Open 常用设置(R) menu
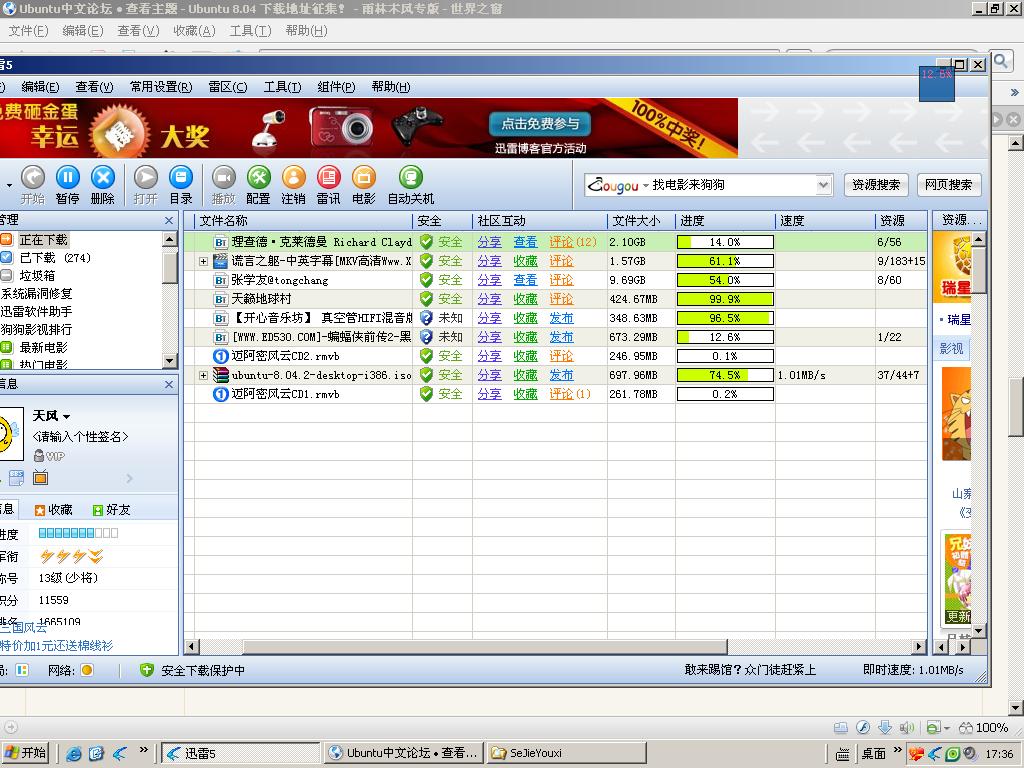1024x768 pixels. 161,87
